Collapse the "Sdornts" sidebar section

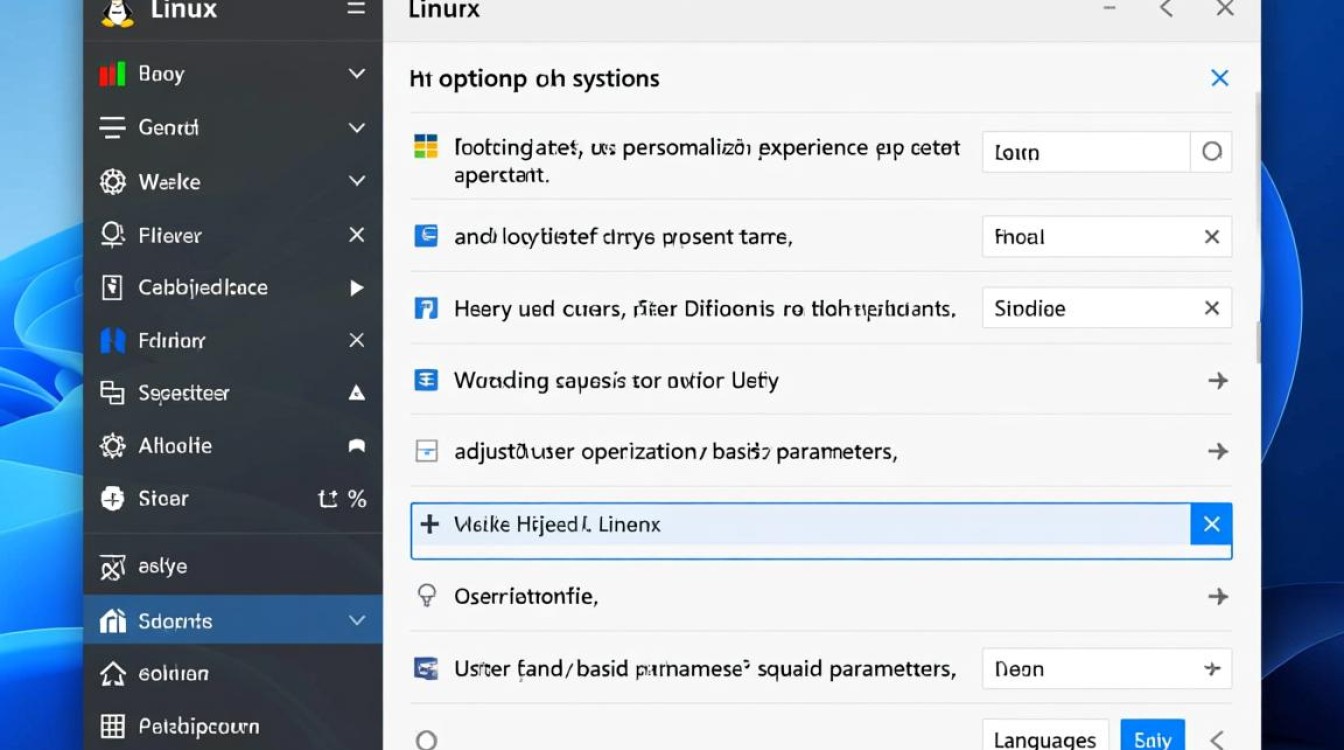coord(357,620)
